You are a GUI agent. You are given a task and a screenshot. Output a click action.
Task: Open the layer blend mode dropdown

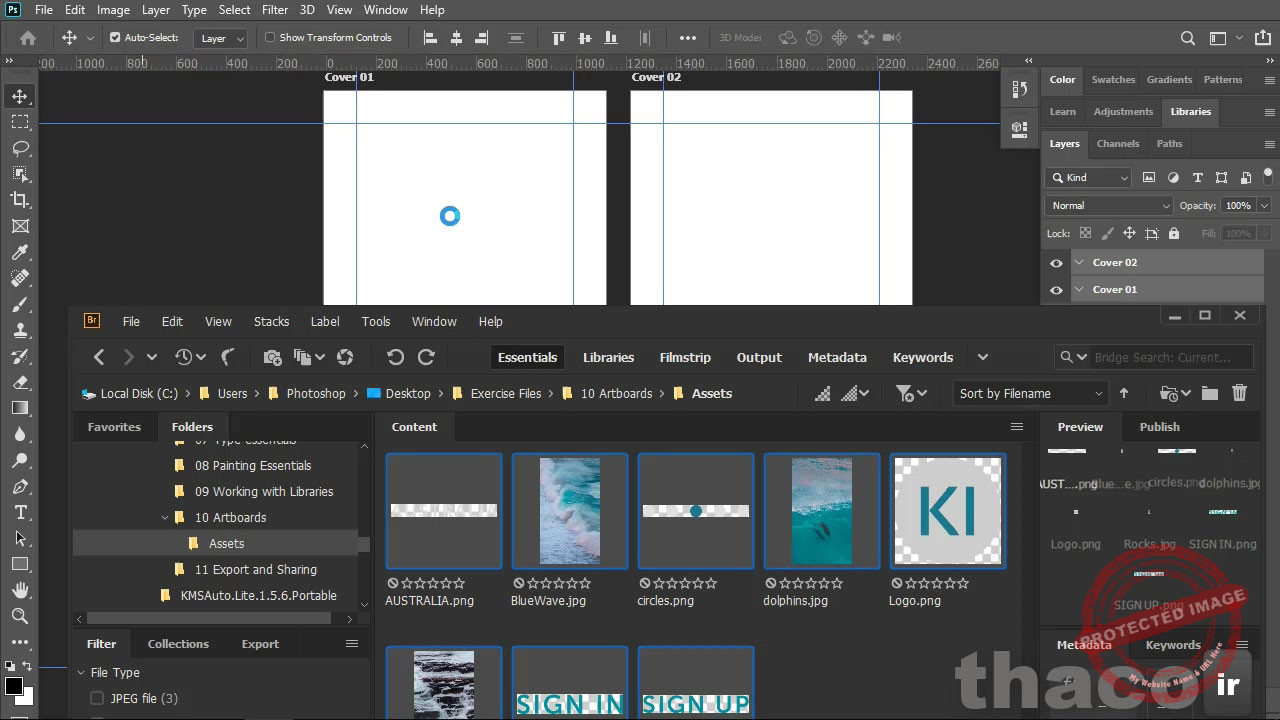(x=1107, y=205)
